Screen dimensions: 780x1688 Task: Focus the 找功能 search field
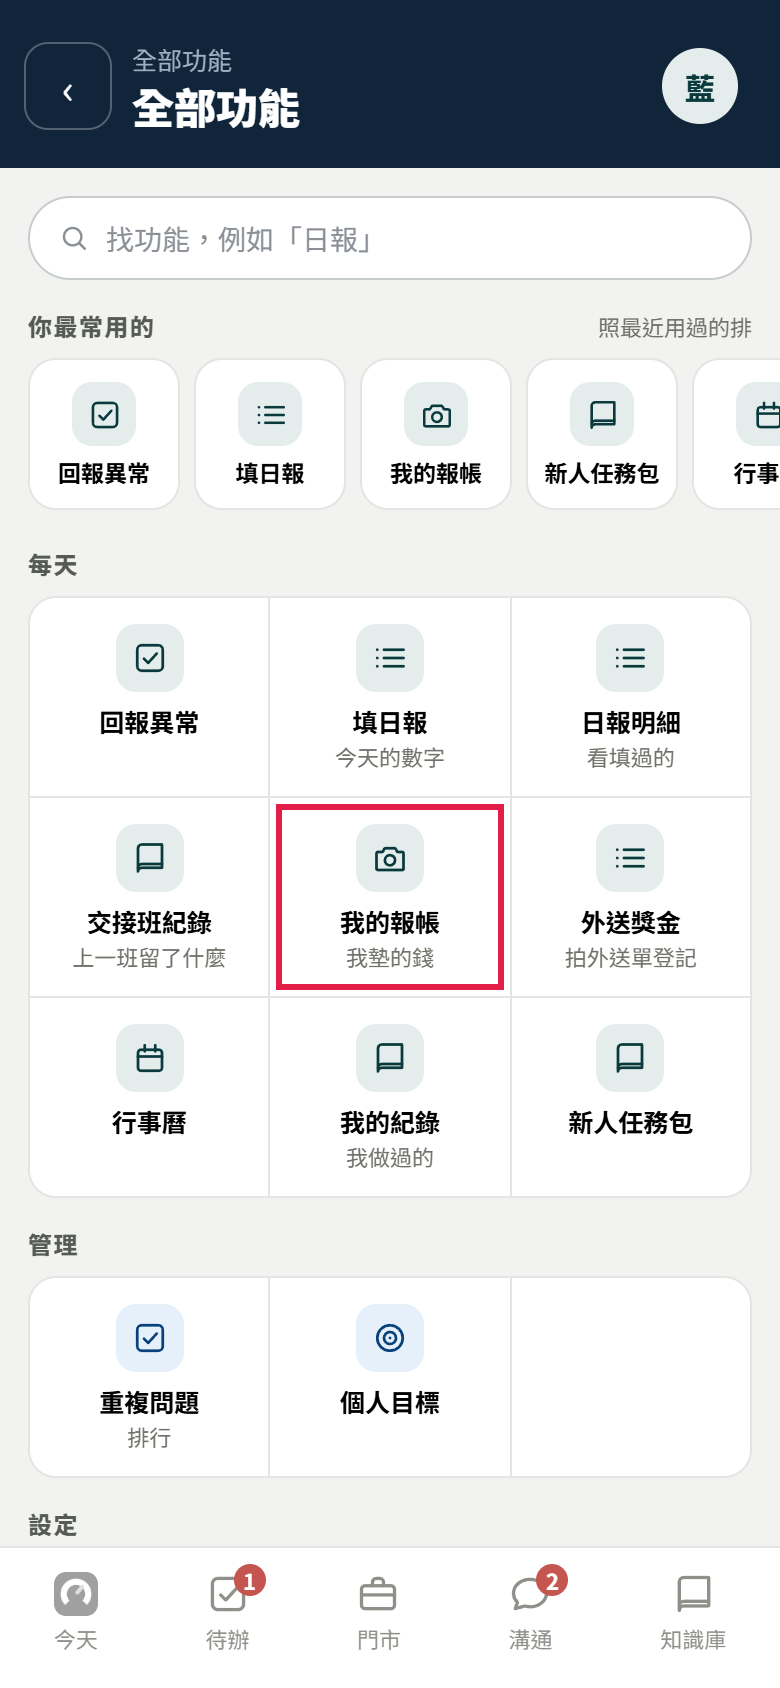390,238
